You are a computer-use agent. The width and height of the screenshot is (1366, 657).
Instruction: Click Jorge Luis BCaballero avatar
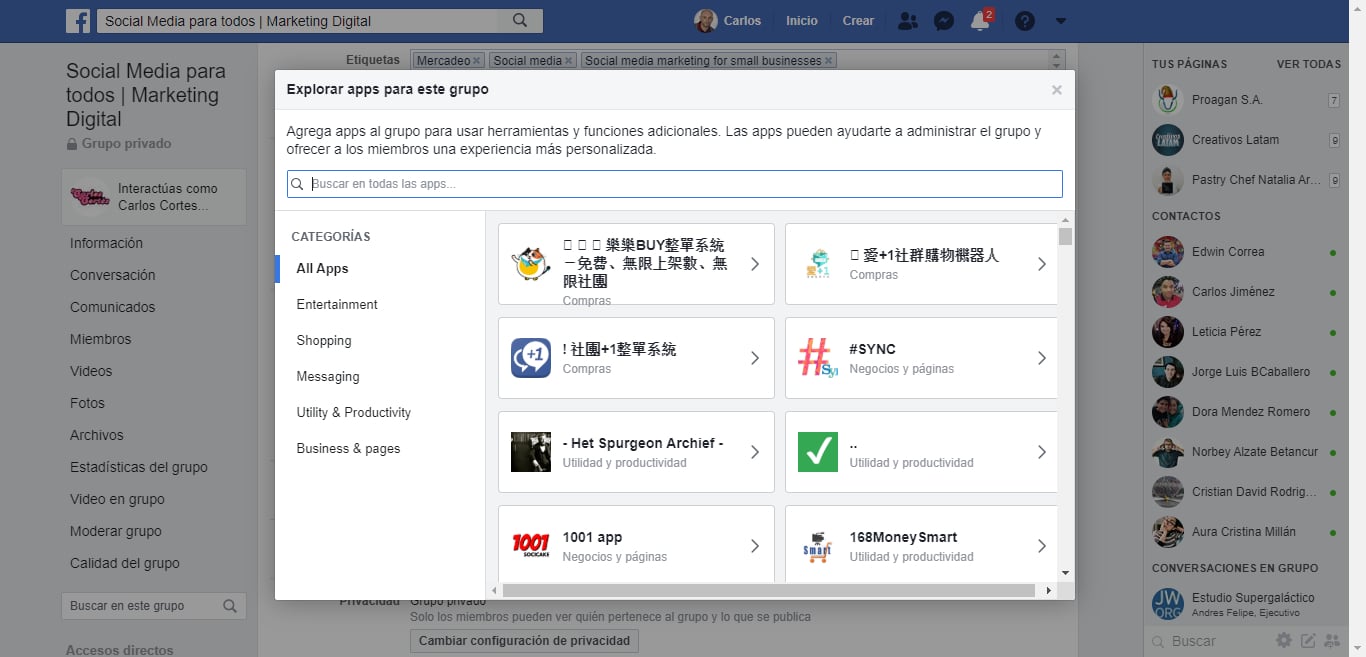(x=1168, y=372)
